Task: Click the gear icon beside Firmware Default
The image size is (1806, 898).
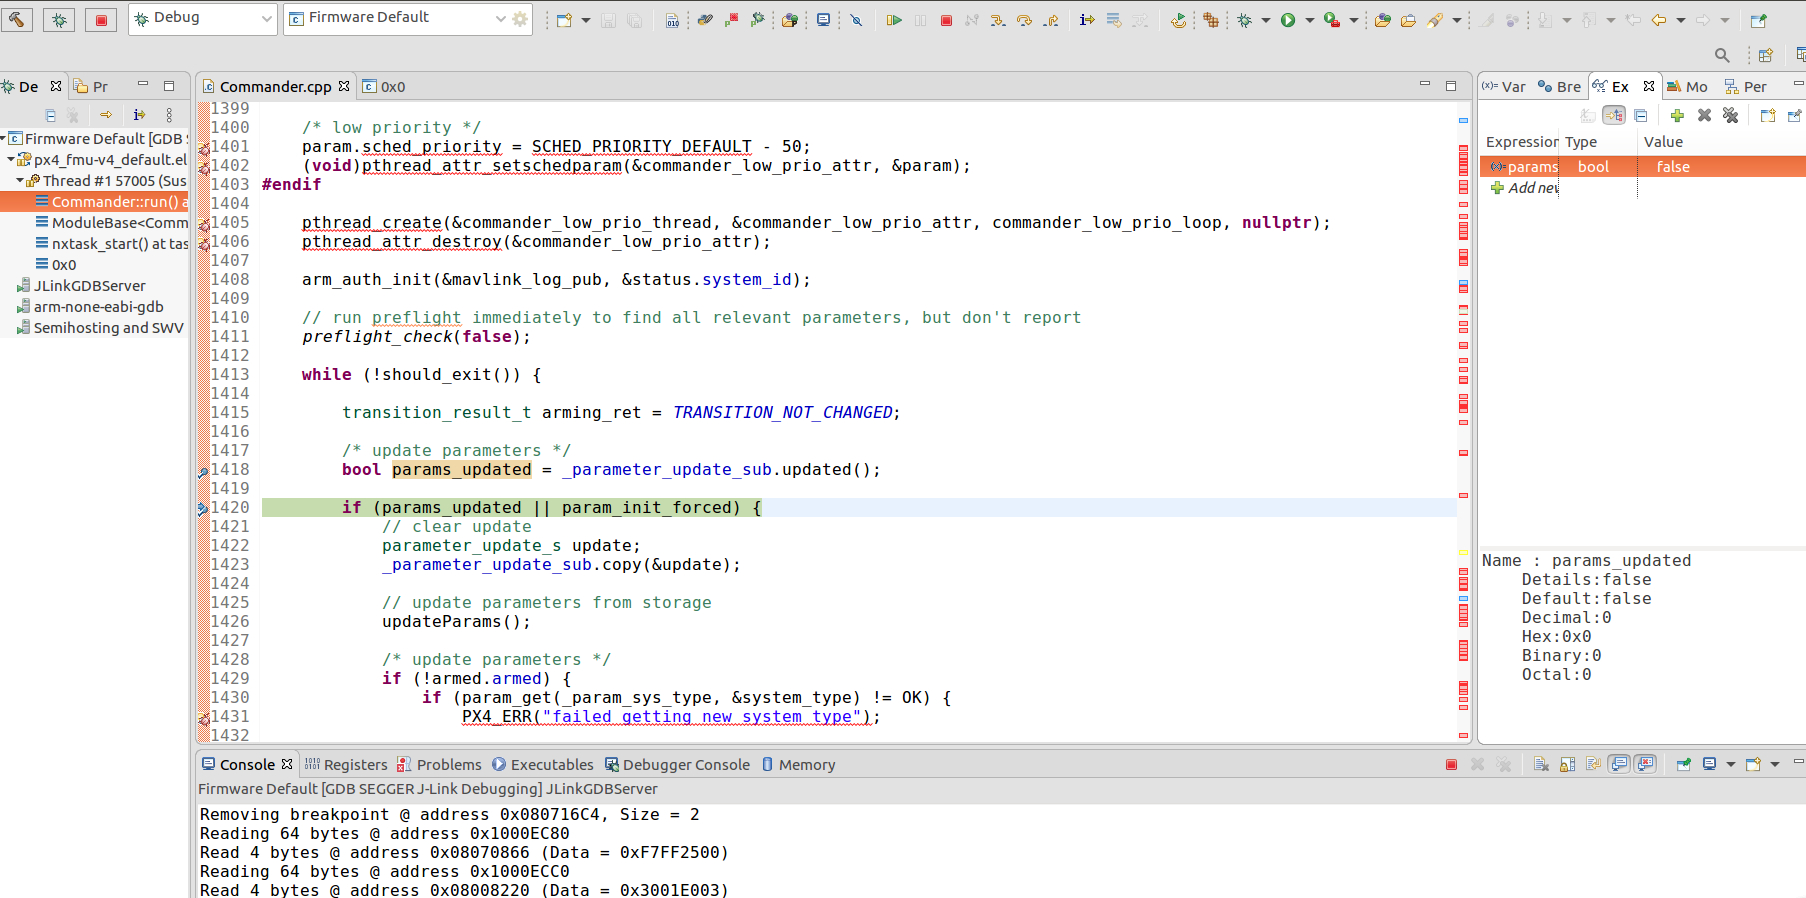Action: tap(520, 19)
